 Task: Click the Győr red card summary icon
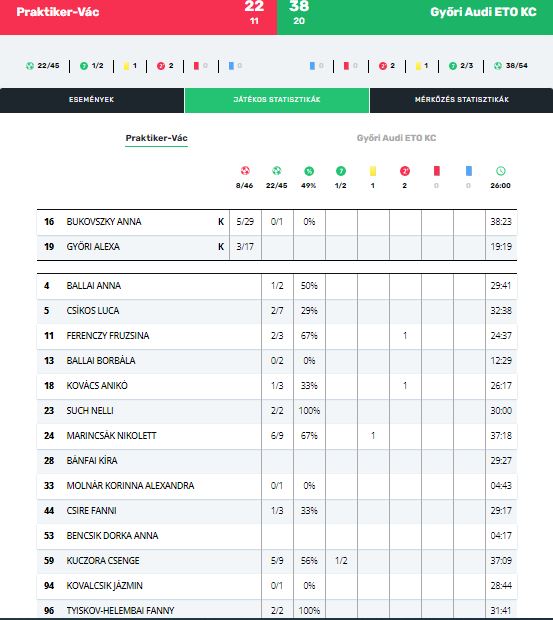[x=346, y=66]
